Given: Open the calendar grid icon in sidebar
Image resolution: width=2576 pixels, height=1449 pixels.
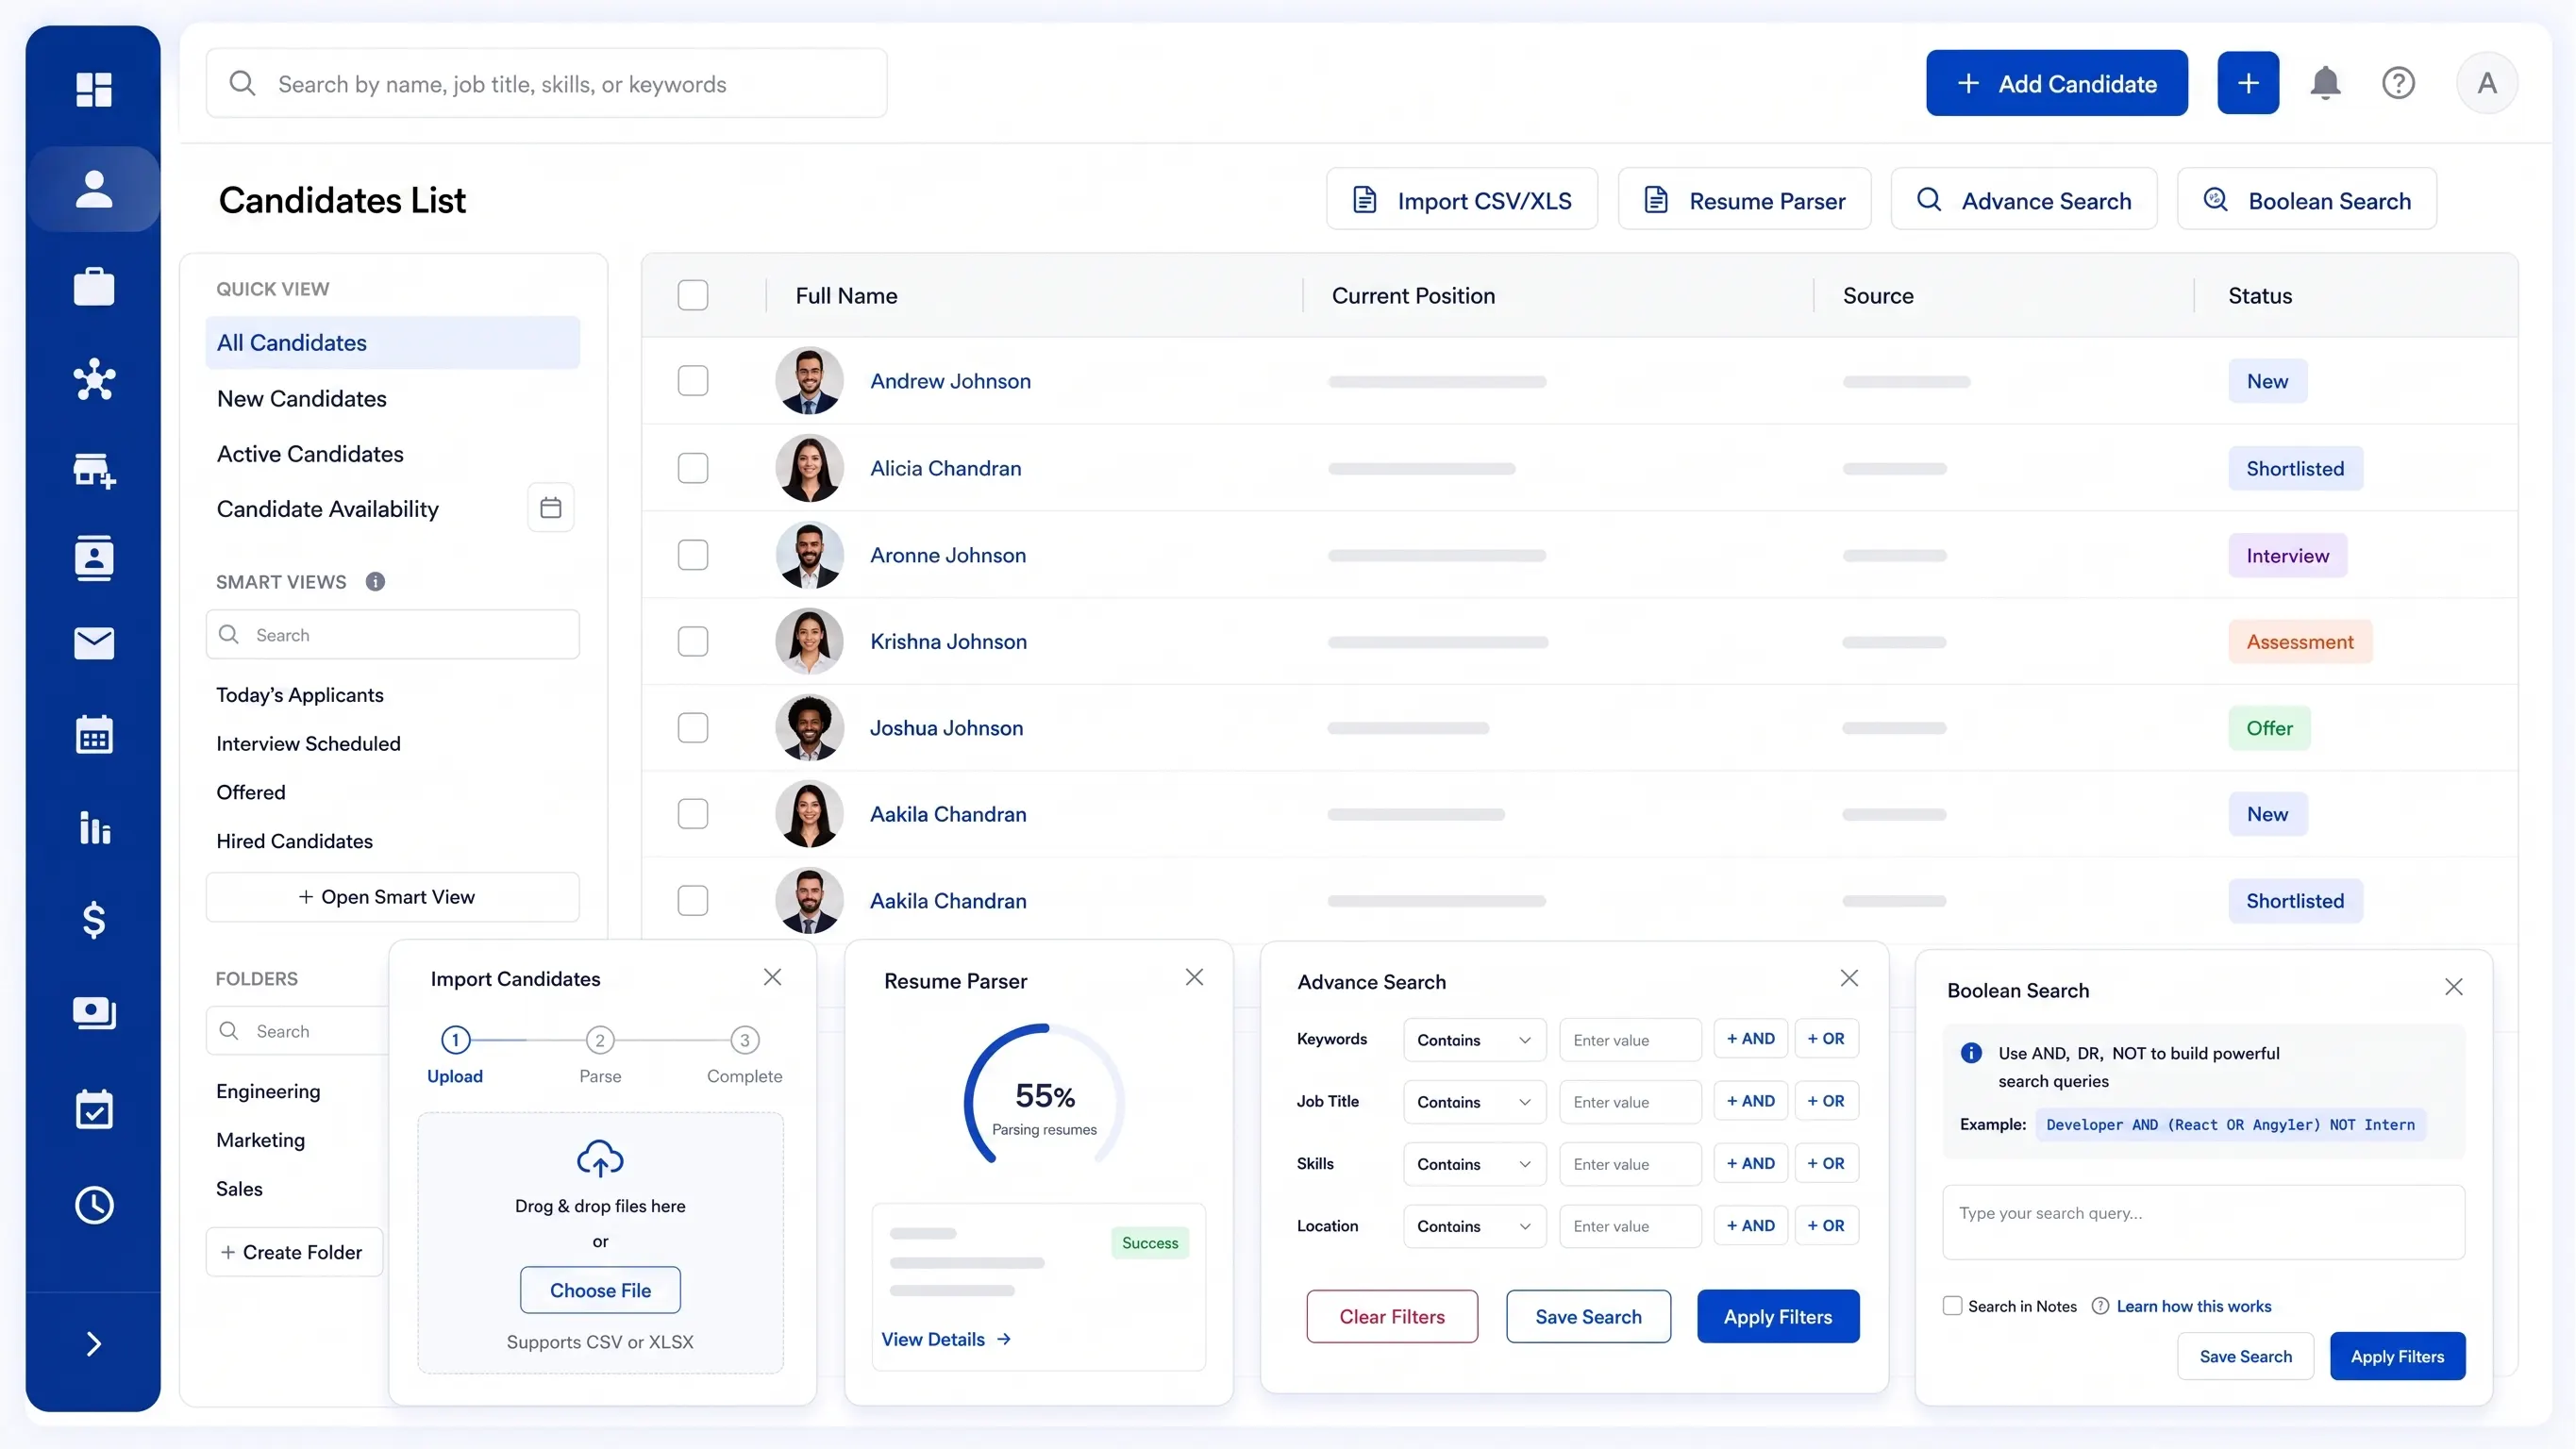Looking at the screenshot, I should [94, 734].
